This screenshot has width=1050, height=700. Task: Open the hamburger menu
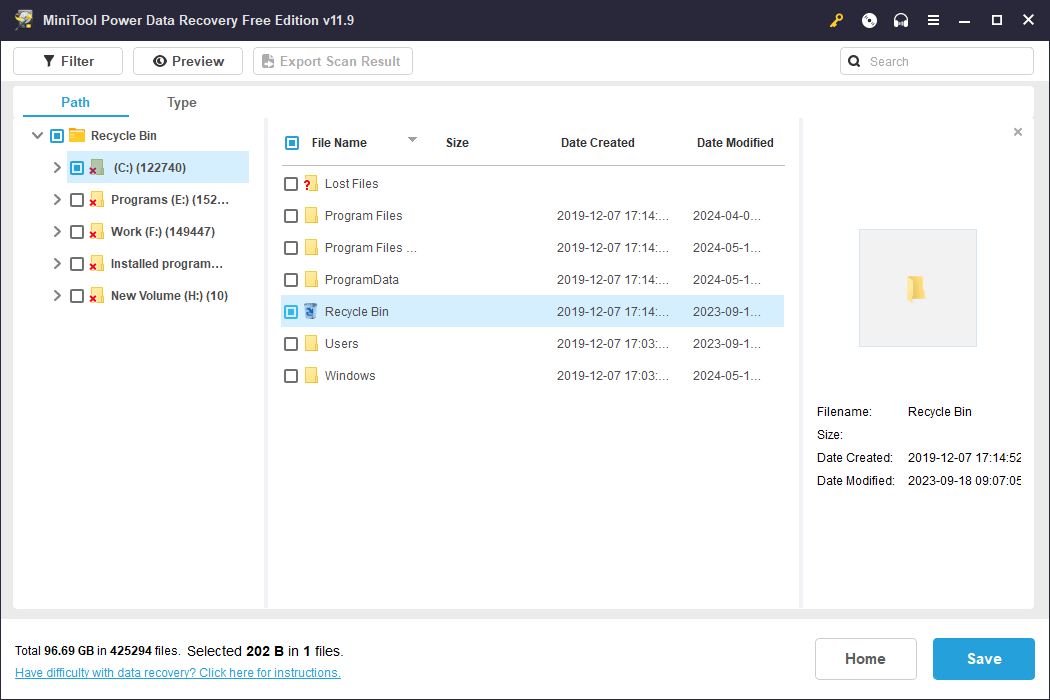coord(933,20)
